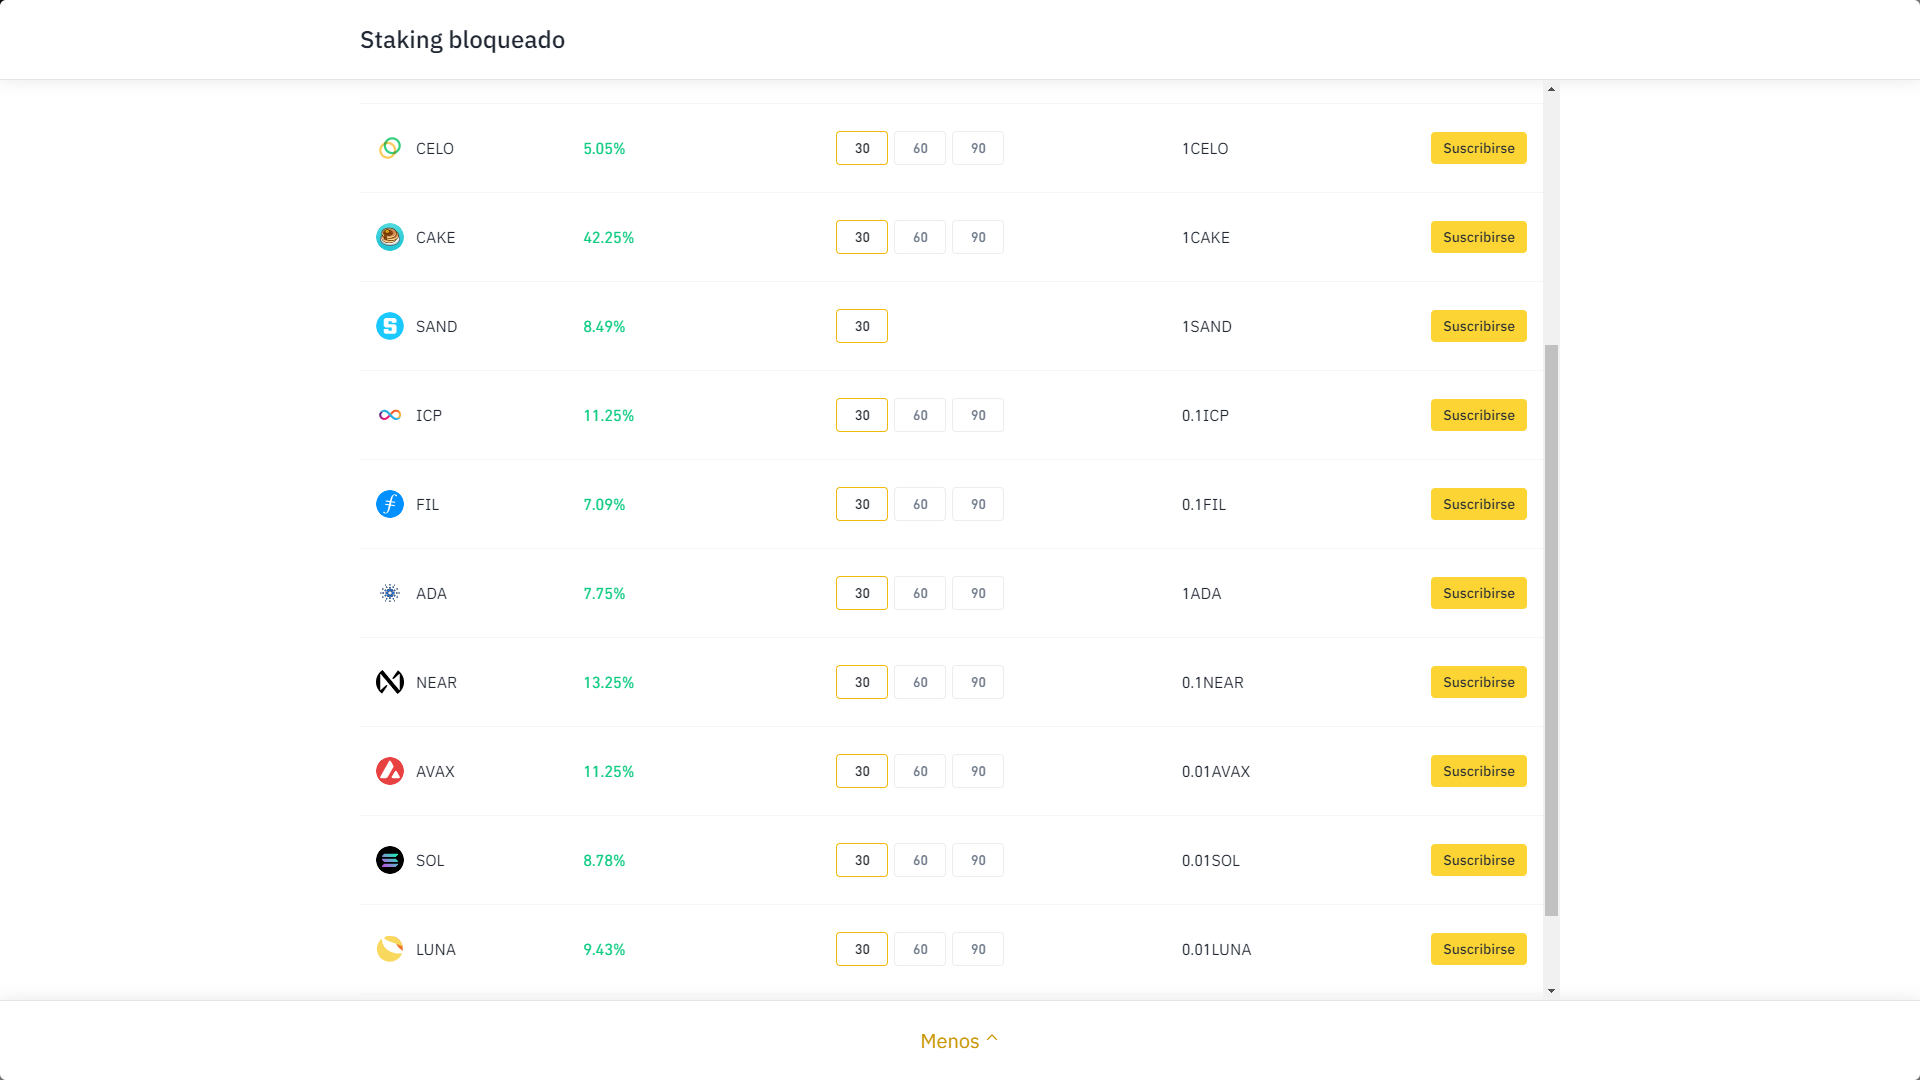Viewport: 1920px width, 1080px height.
Task: Click the SOL Solana icon
Action: 390,860
